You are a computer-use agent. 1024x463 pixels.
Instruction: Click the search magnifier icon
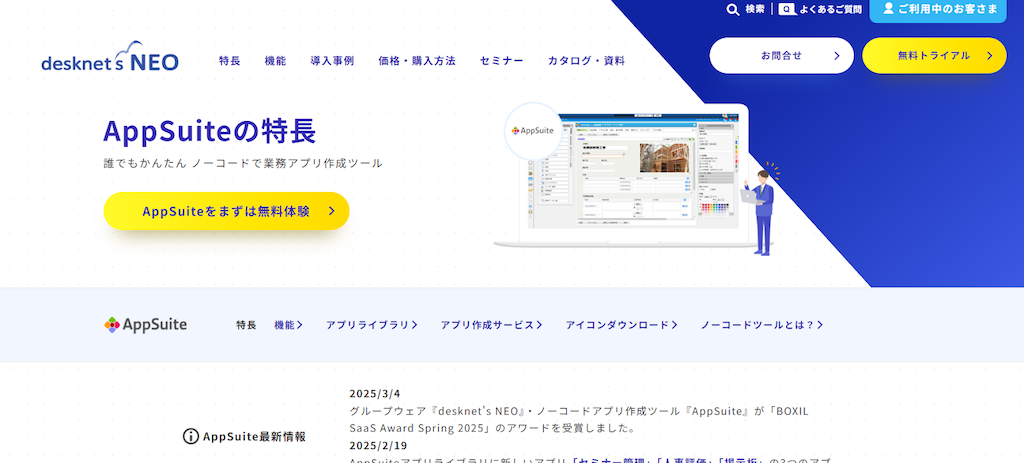coord(733,9)
